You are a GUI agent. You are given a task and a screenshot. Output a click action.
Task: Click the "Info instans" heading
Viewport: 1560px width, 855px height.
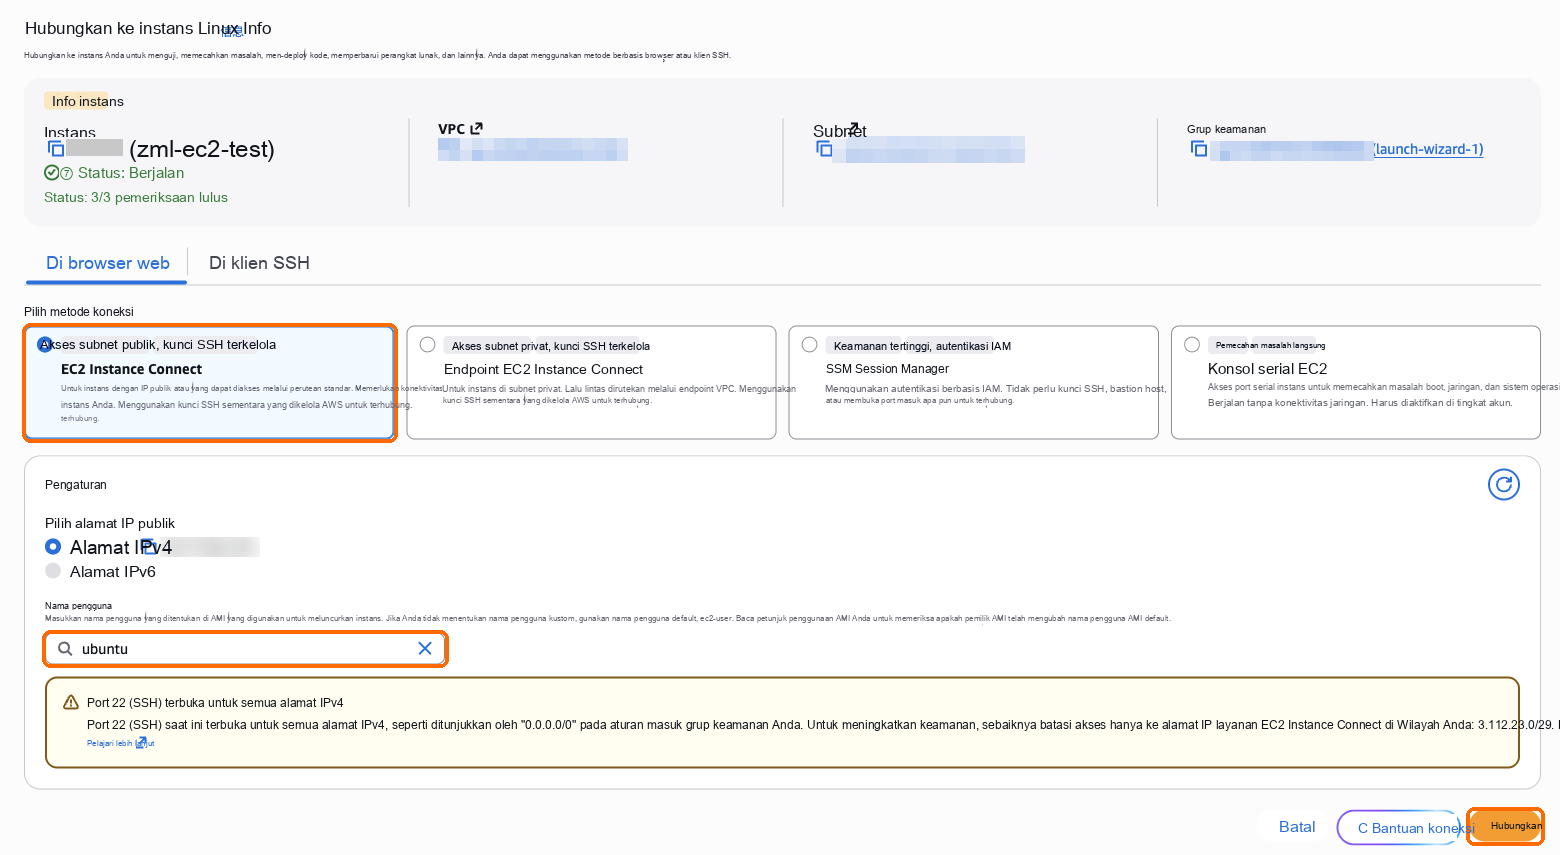[x=88, y=101]
